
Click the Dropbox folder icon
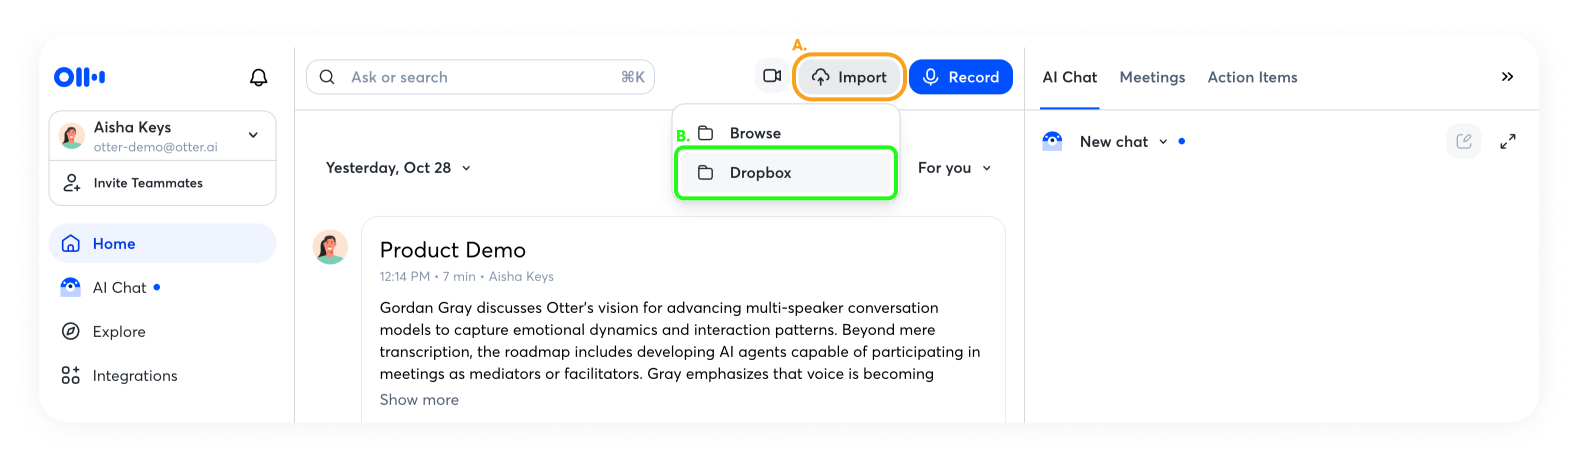[705, 172]
